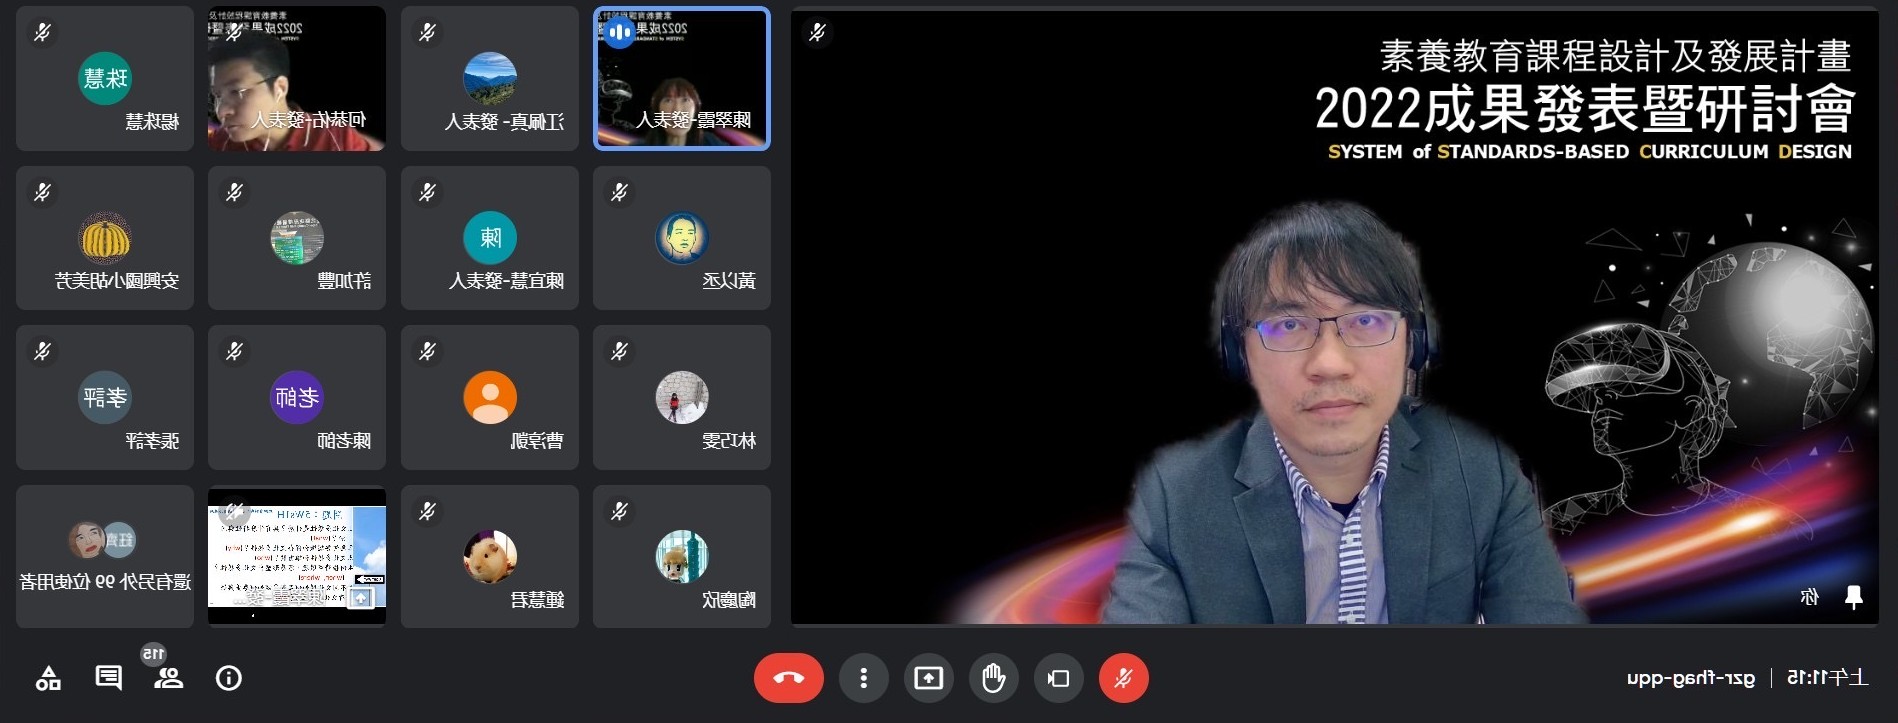Screen dimensions: 1898x723
Task: Select the tile with the orange default avatar
Action: [489, 398]
